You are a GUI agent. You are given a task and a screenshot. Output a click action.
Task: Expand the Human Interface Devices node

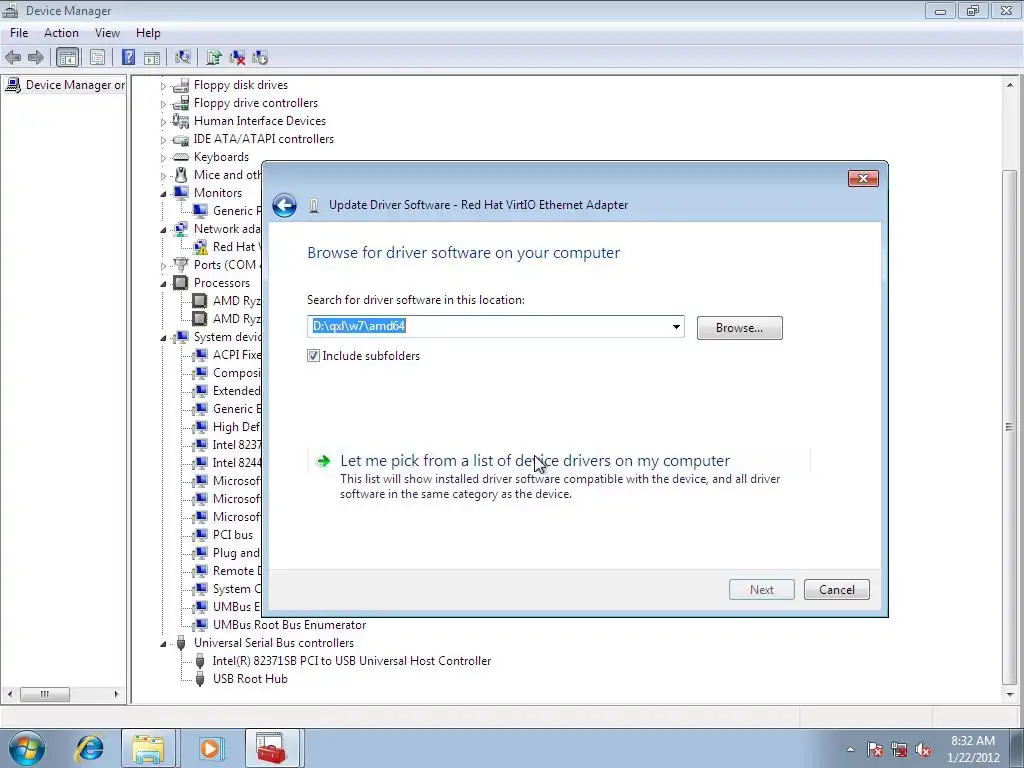[163, 121]
